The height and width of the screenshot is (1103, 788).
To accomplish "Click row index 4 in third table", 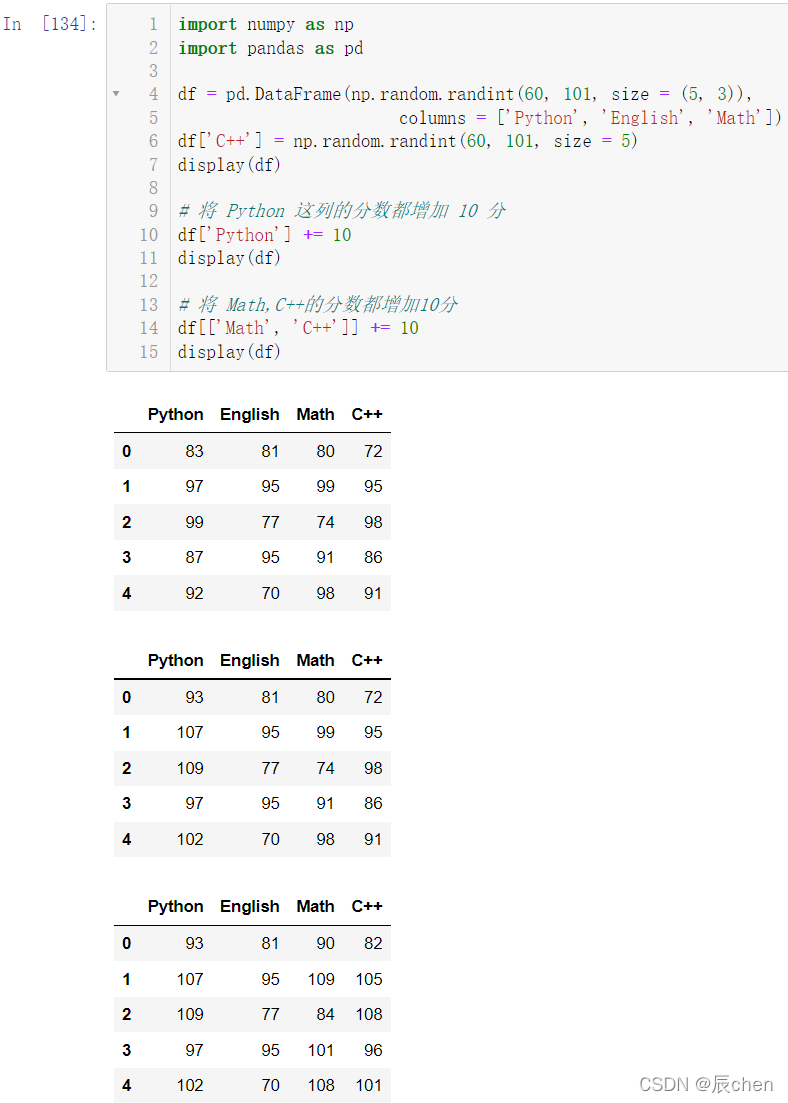I will coord(127,1085).
